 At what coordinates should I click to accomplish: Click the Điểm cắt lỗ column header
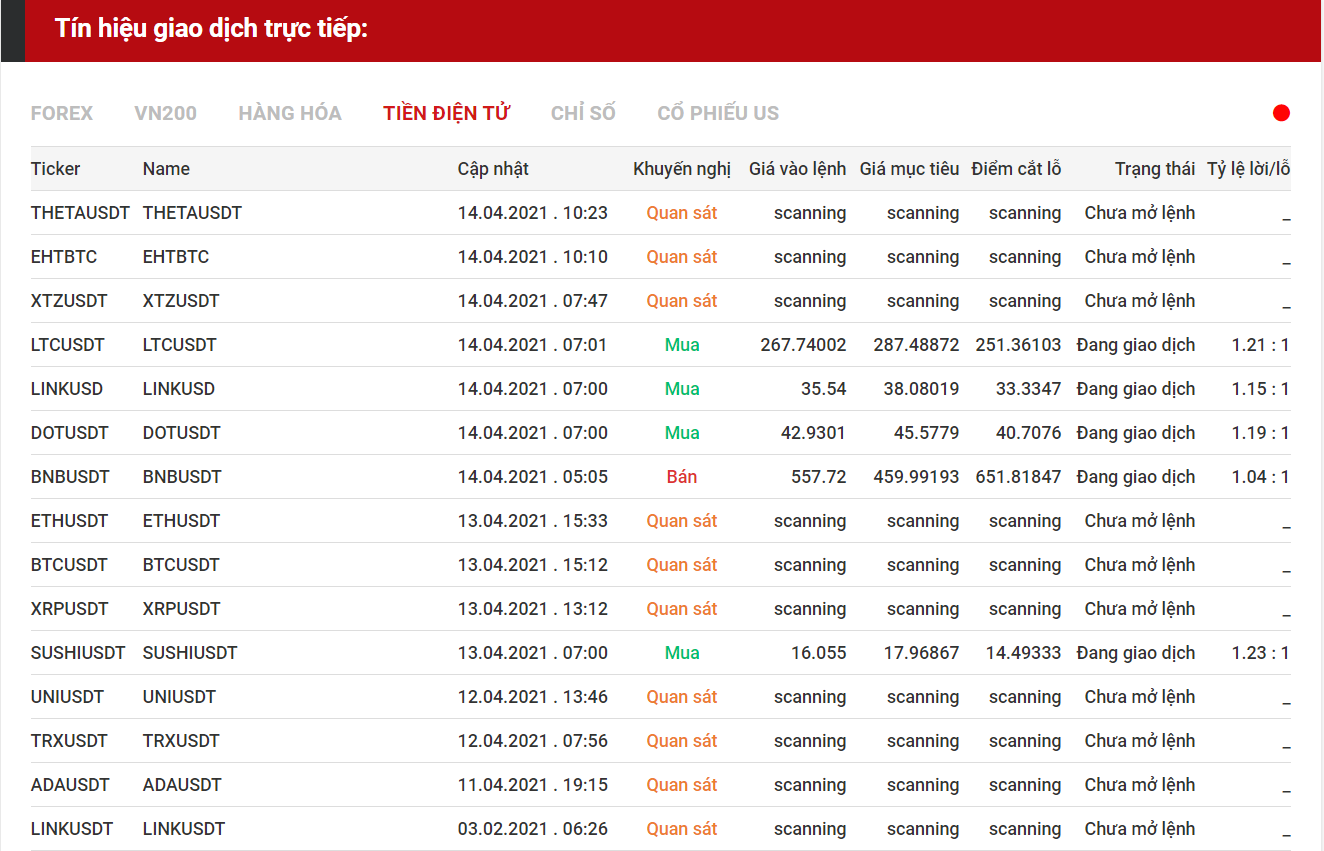pos(1016,169)
